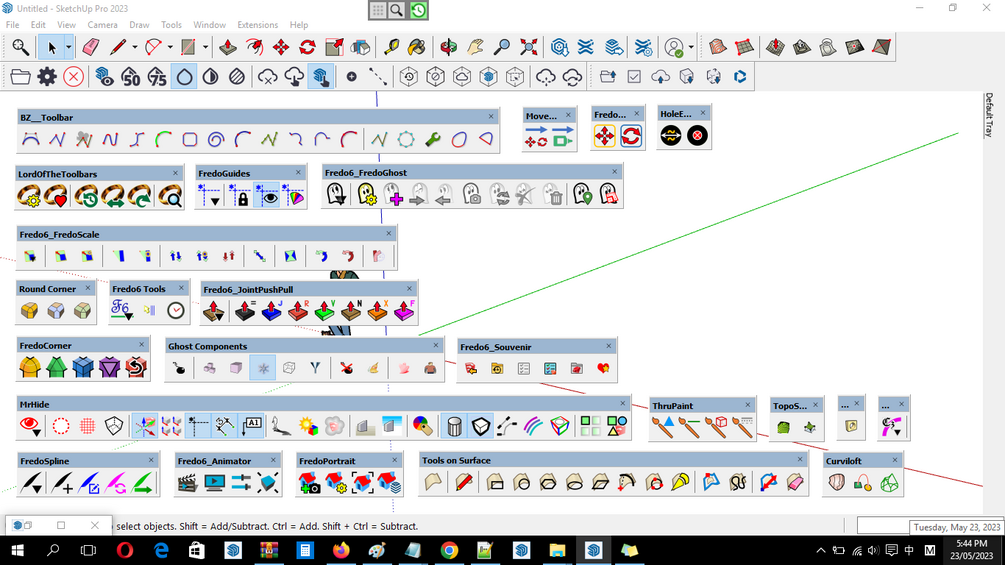Select the Move tool in main toolbar
The width and height of the screenshot is (1005, 565).
(x=281, y=47)
